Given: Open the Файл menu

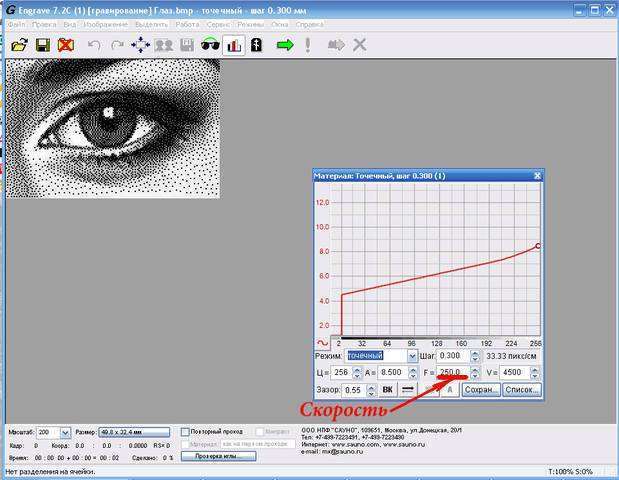Looking at the screenshot, I should coord(15,23).
